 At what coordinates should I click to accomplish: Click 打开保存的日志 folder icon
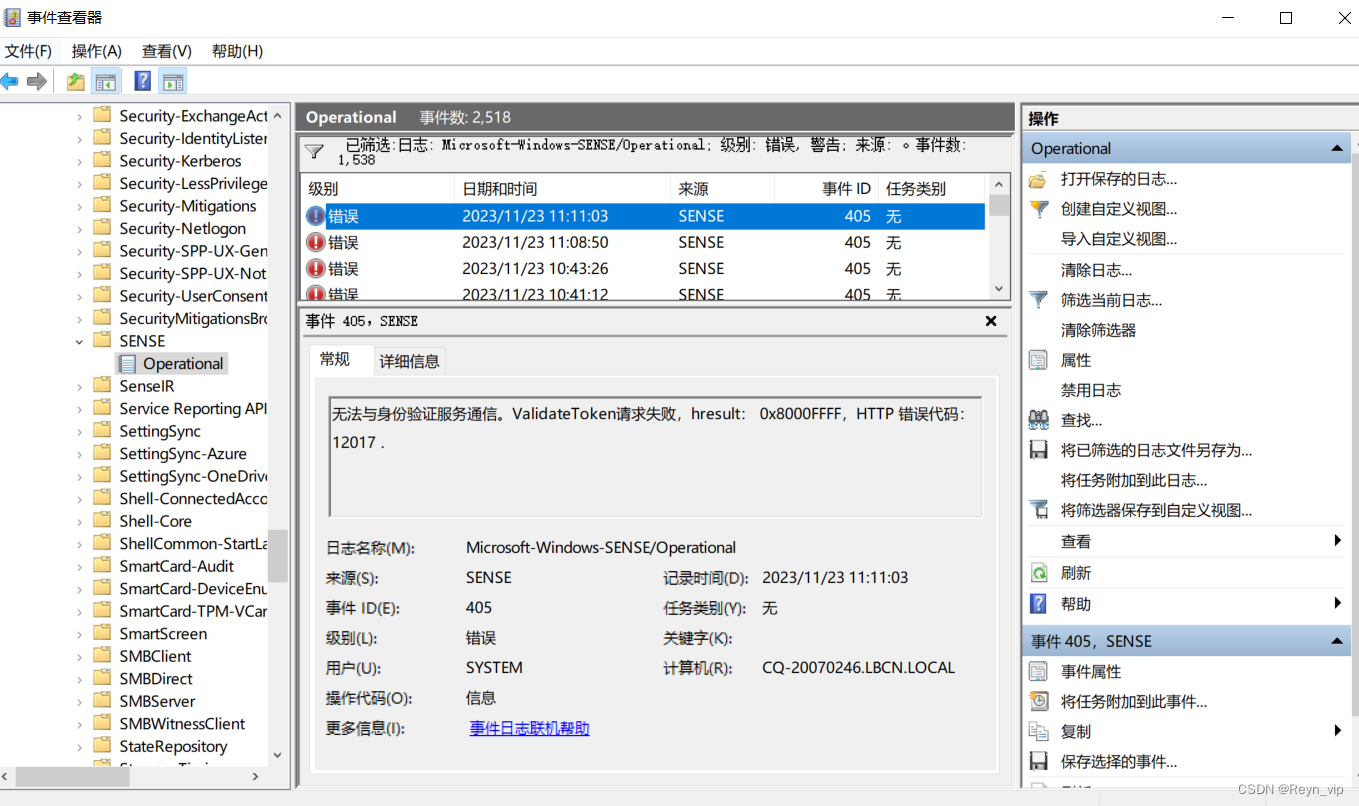click(x=1039, y=180)
